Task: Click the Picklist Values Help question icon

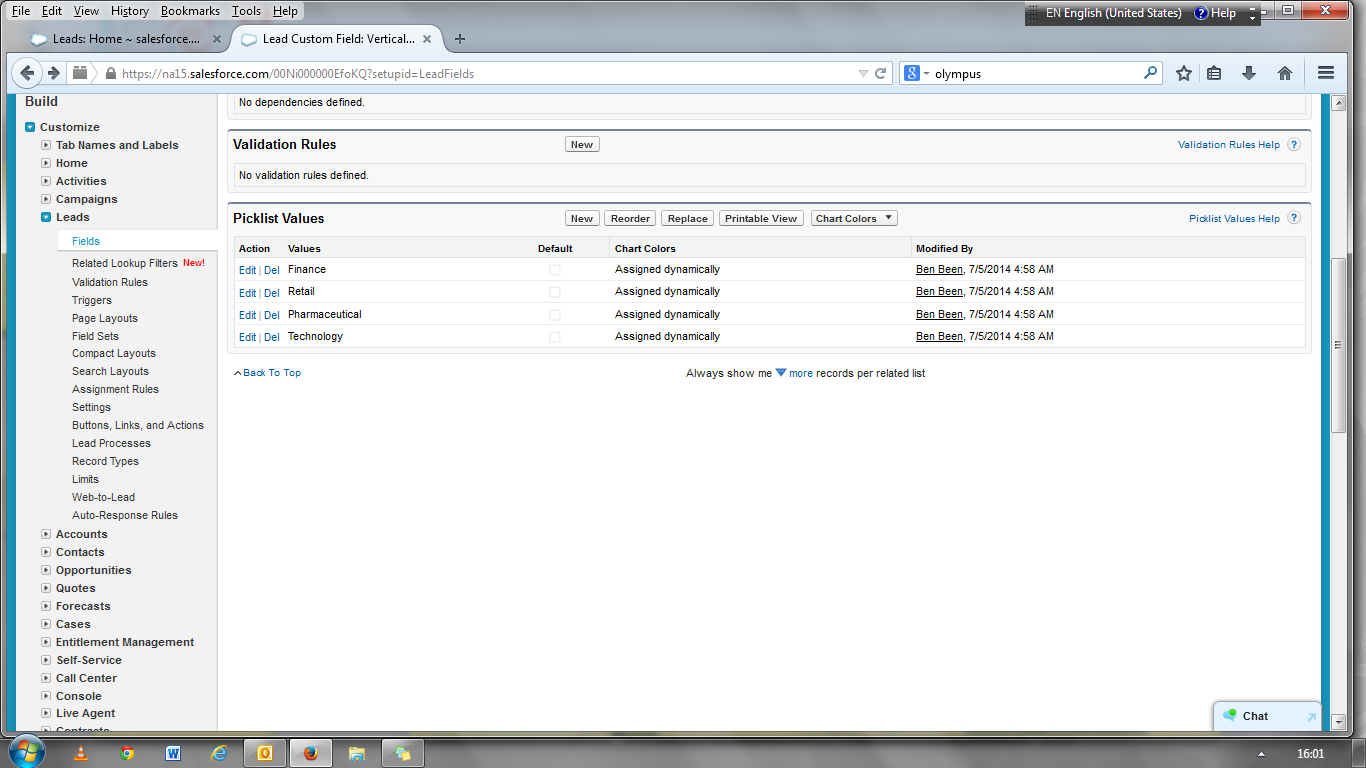Action: 1294,218
